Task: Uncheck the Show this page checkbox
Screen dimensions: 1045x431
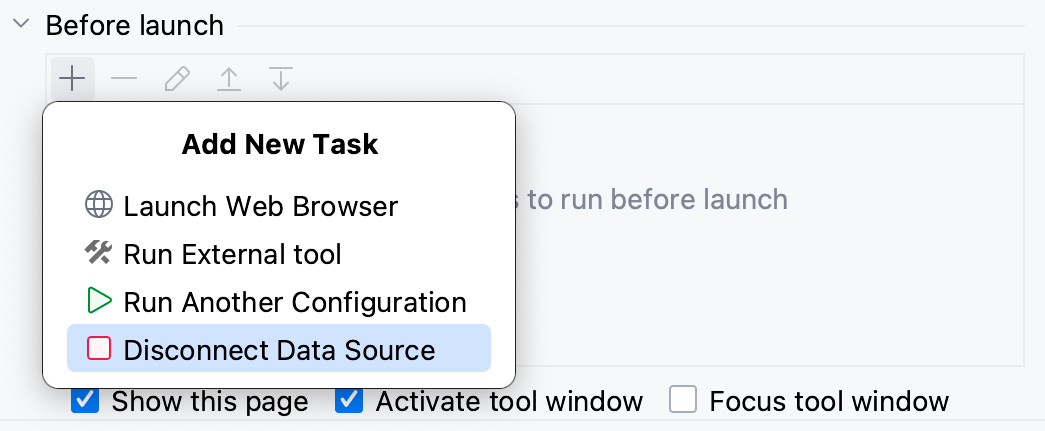Action: 86,401
